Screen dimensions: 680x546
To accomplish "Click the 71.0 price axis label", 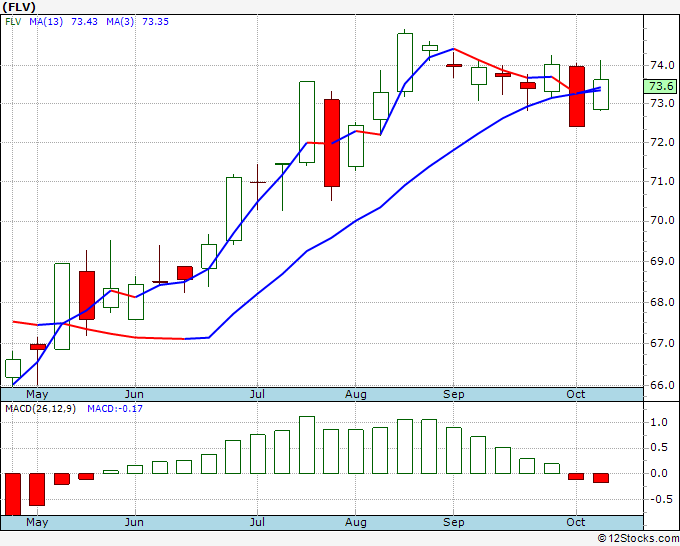I will click(662, 181).
